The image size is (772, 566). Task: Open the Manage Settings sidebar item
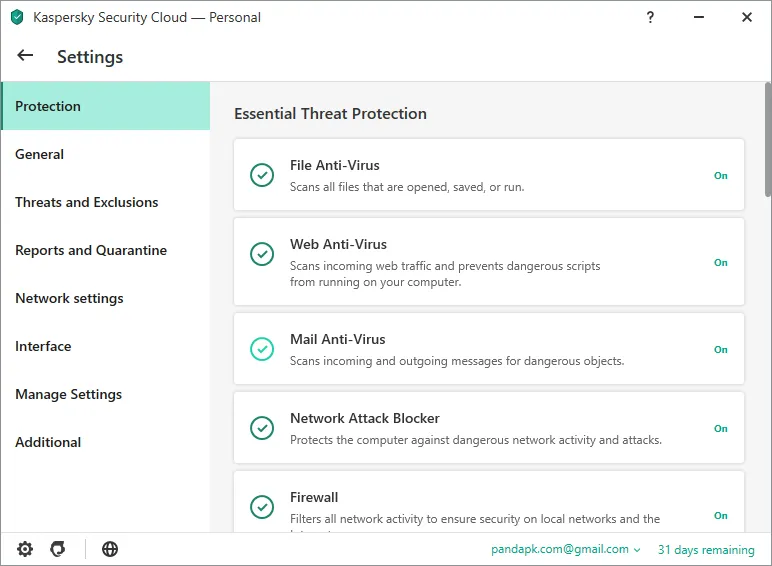click(x=69, y=394)
